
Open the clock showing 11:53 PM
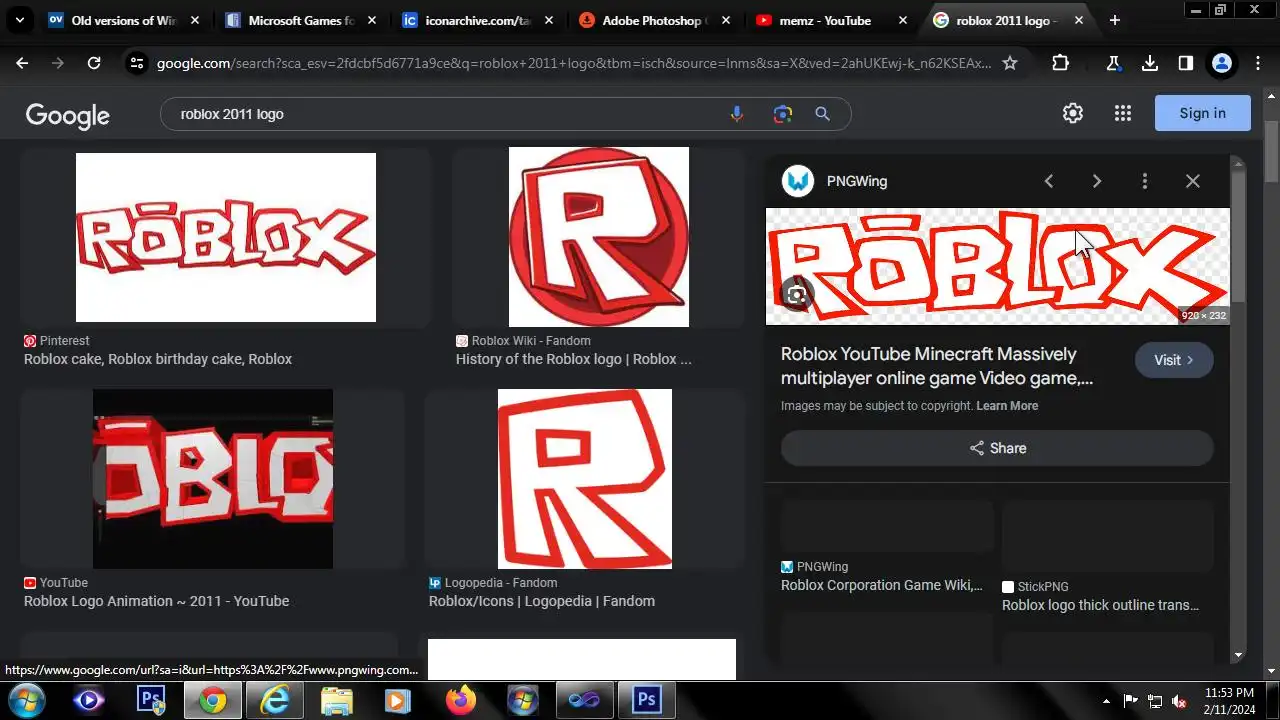click(x=1230, y=700)
